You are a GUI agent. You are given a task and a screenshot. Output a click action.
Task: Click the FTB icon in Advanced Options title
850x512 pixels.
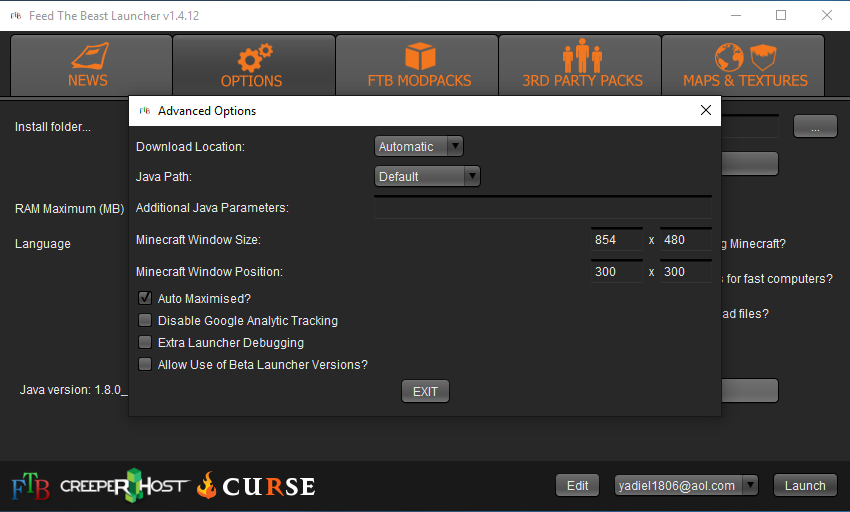(x=145, y=111)
